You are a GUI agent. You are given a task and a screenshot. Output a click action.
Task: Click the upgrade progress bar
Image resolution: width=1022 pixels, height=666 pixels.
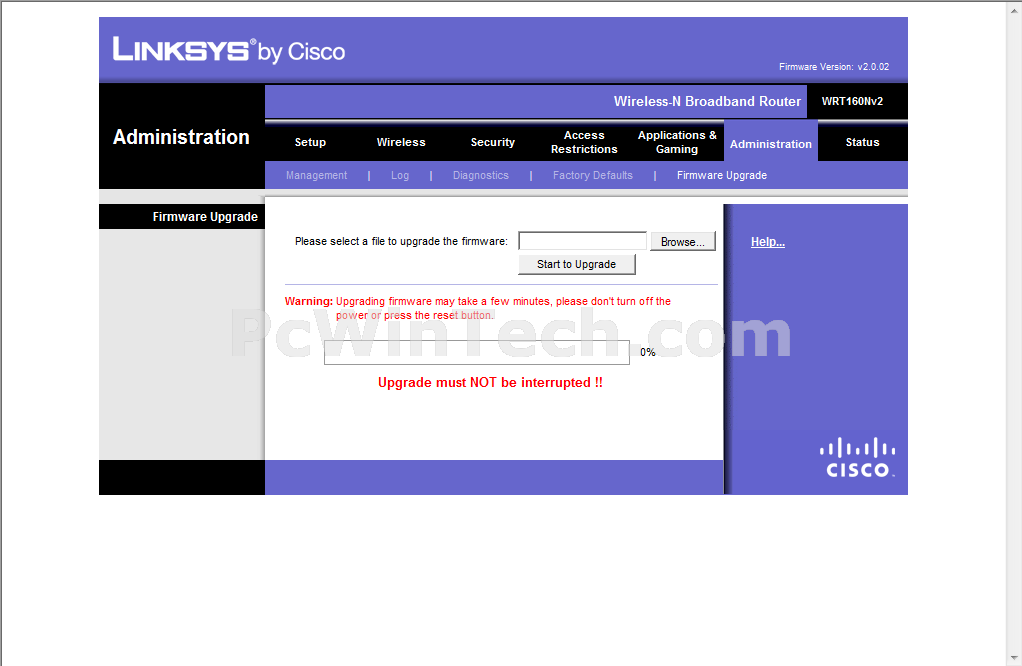(476, 353)
